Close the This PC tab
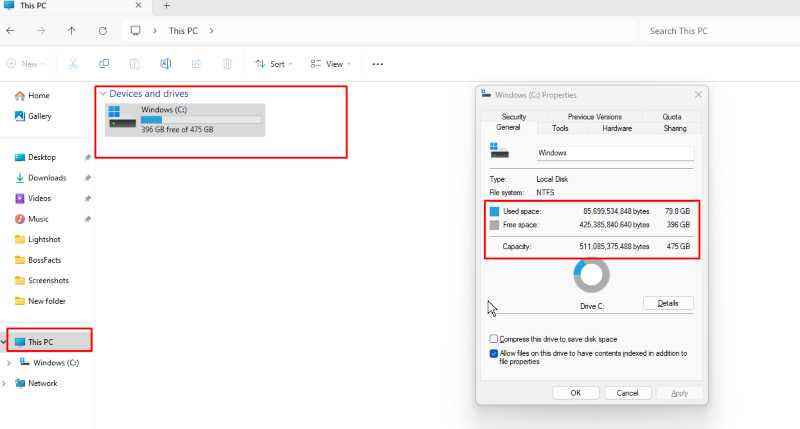This screenshot has width=800, height=429. 138,5
